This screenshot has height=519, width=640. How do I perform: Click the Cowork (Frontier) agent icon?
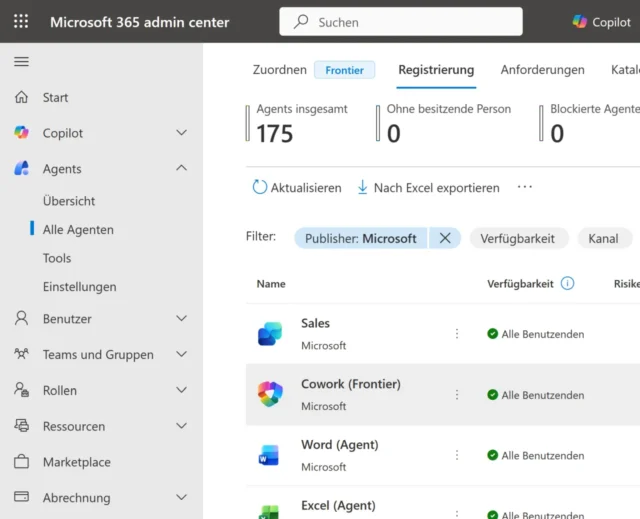[270, 394]
